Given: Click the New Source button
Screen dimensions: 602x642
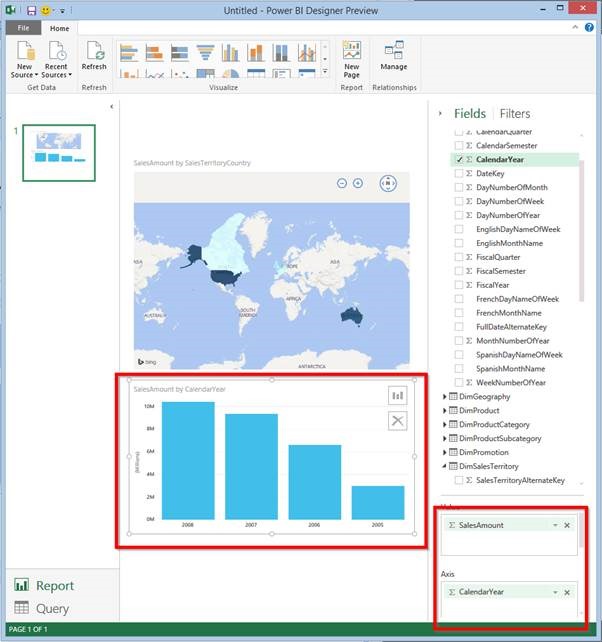Looking at the screenshot, I should (x=25, y=59).
